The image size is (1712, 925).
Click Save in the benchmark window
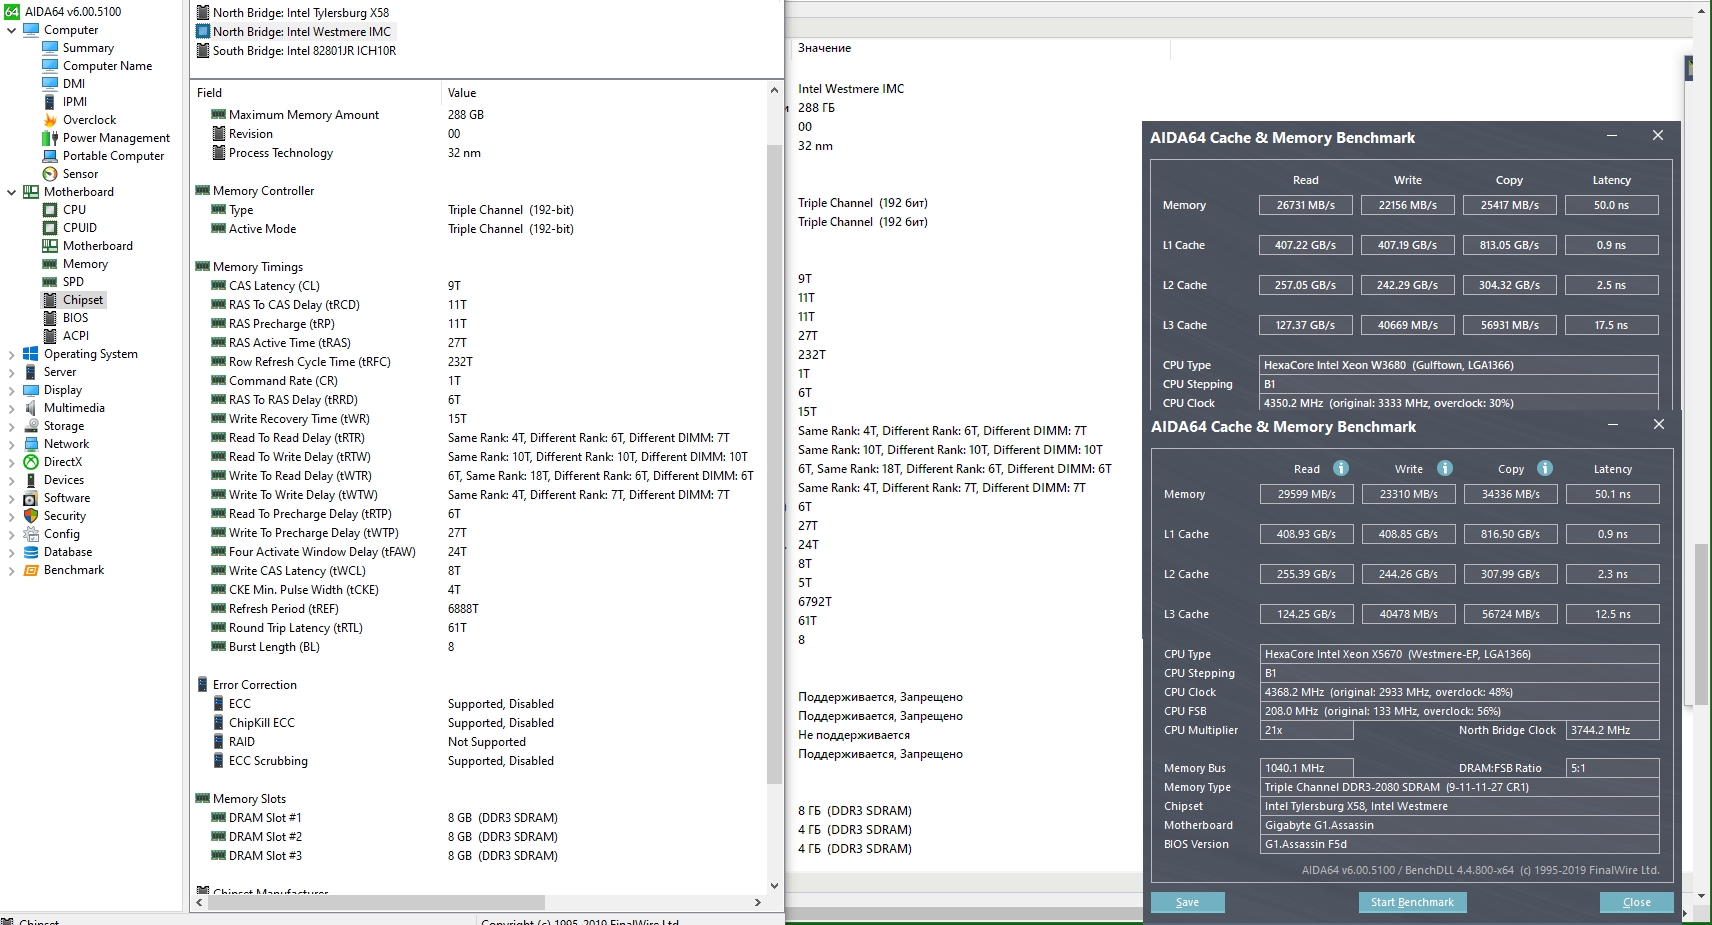coord(1187,902)
